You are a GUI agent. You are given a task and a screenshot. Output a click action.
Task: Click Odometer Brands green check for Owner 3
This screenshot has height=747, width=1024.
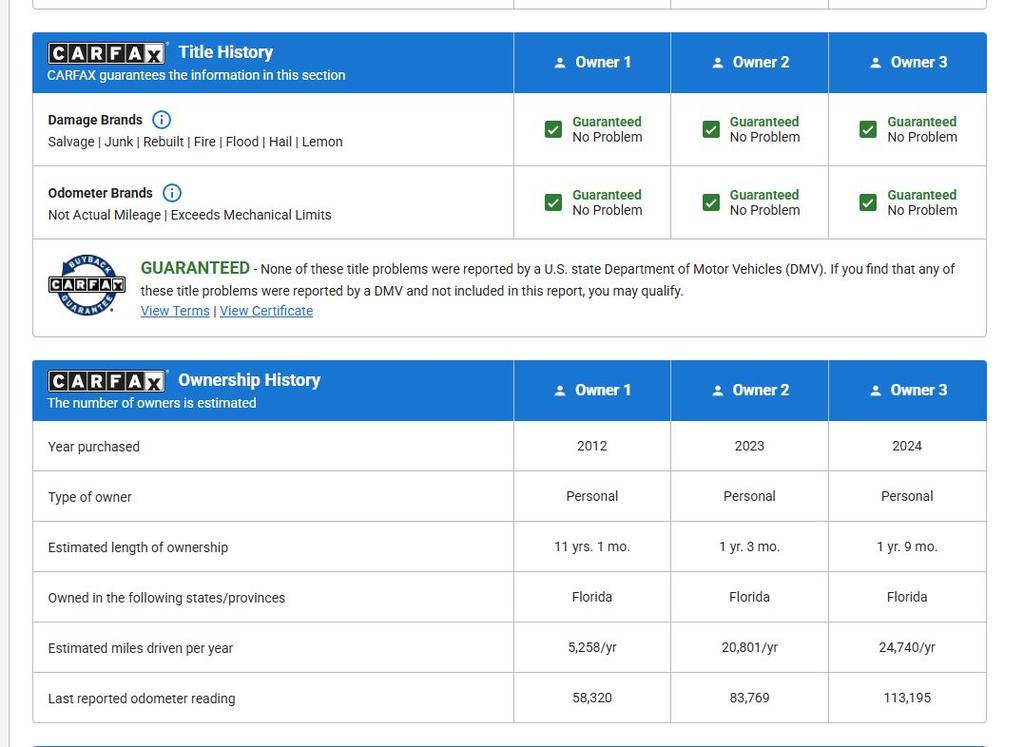point(868,202)
